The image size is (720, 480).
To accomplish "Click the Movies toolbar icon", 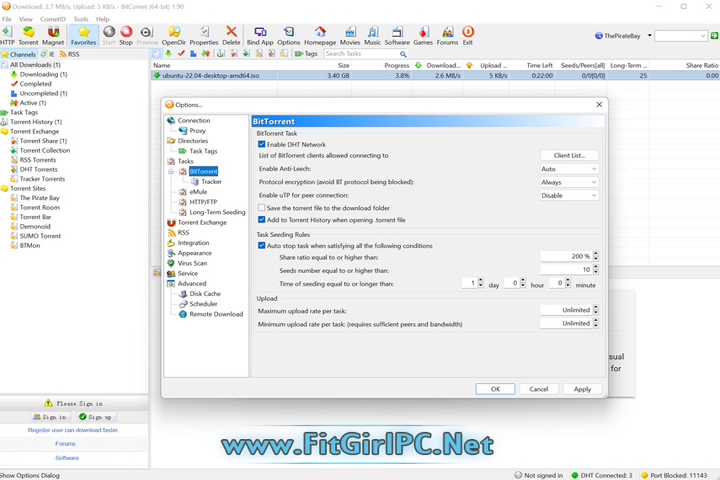I will coord(349,36).
